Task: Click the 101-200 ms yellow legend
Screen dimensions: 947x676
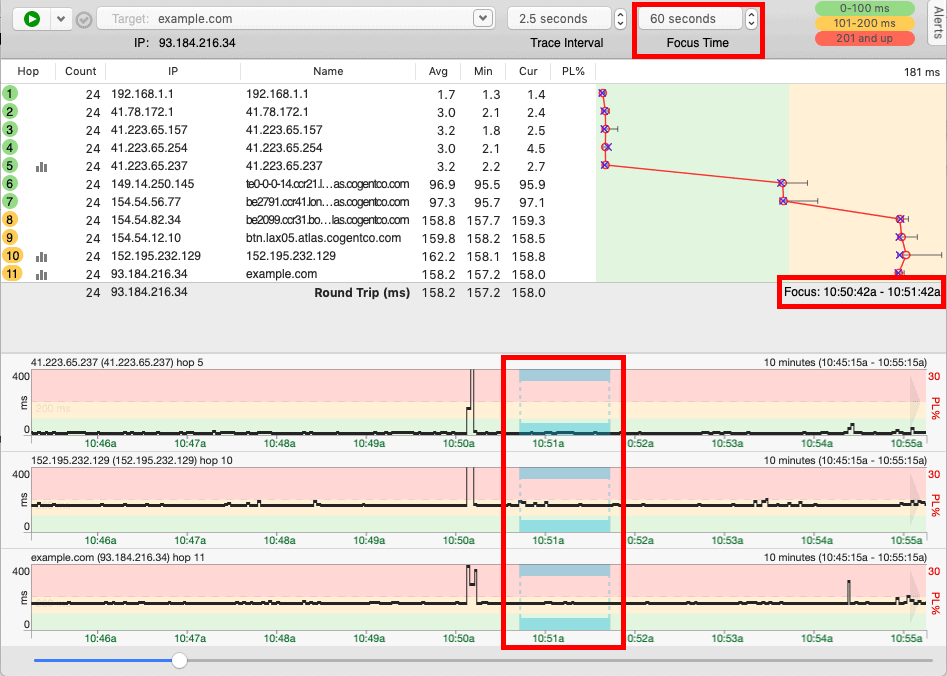Action: click(x=864, y=23)
